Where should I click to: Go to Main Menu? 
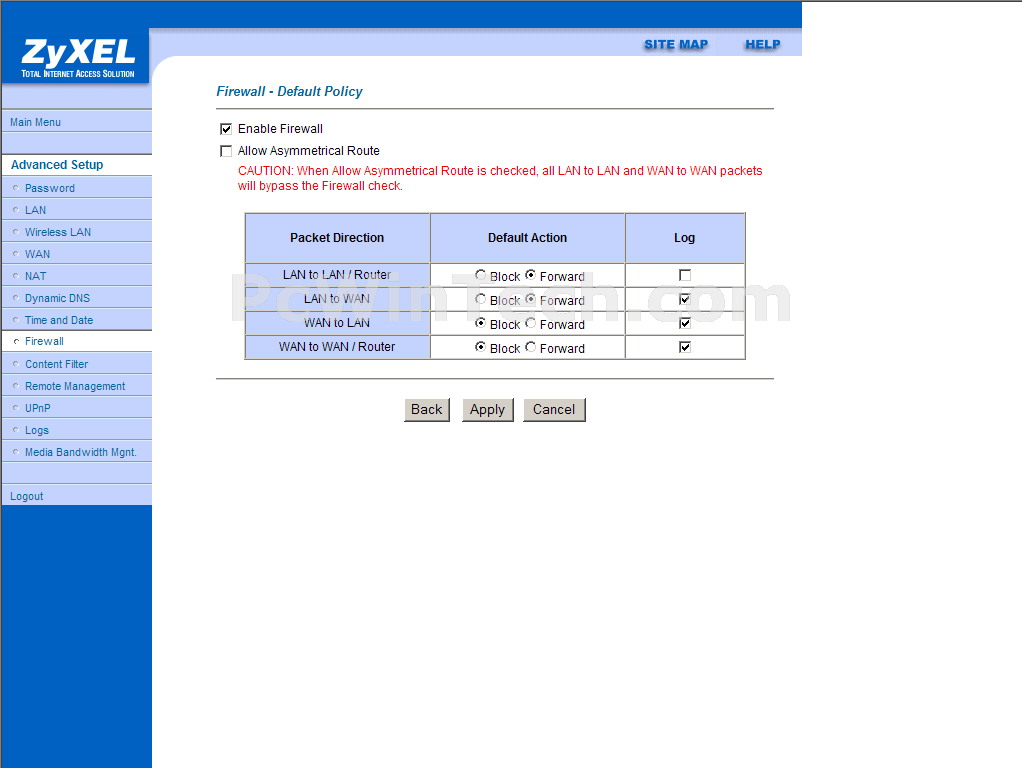point(35,122)
